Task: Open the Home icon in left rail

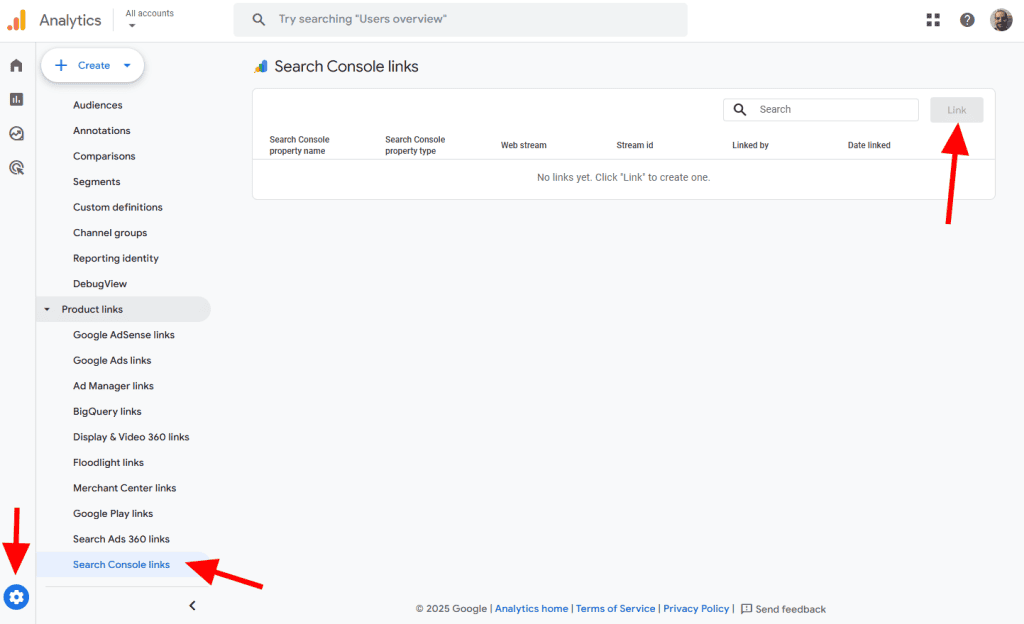Action: click(x=16, y=66)
